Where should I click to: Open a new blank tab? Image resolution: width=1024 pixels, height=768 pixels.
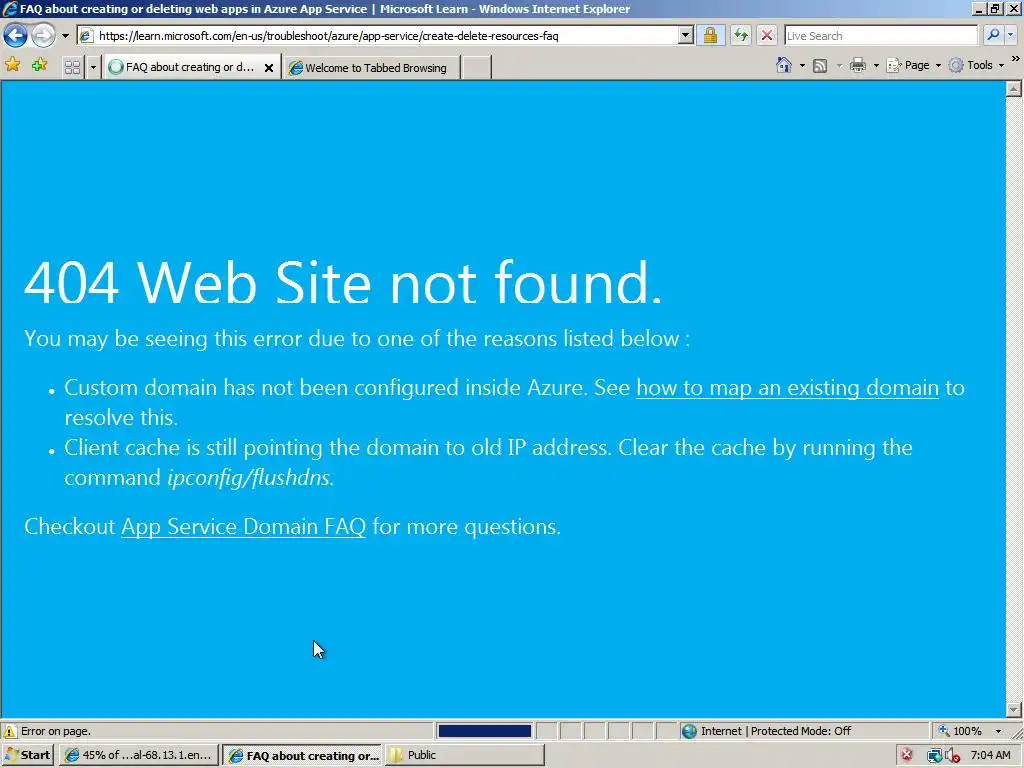pyautogui.click(x=476, y=68)
